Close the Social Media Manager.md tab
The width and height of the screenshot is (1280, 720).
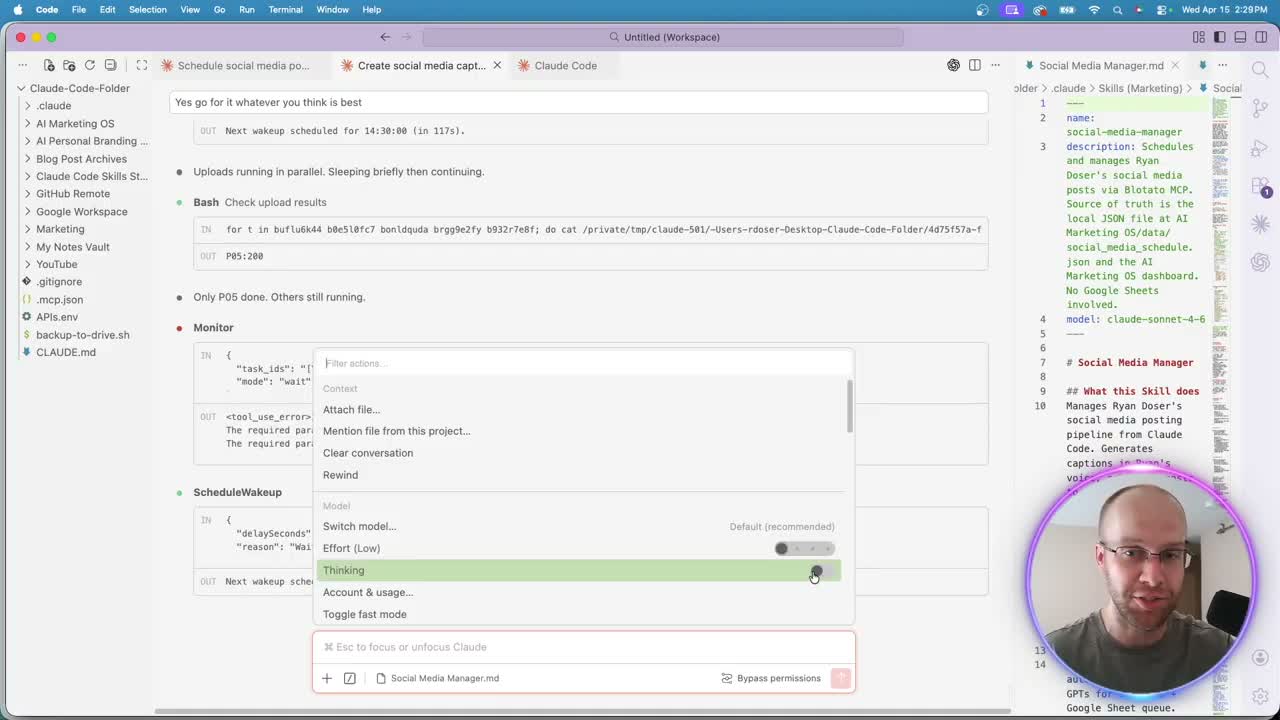[1175, 65]
